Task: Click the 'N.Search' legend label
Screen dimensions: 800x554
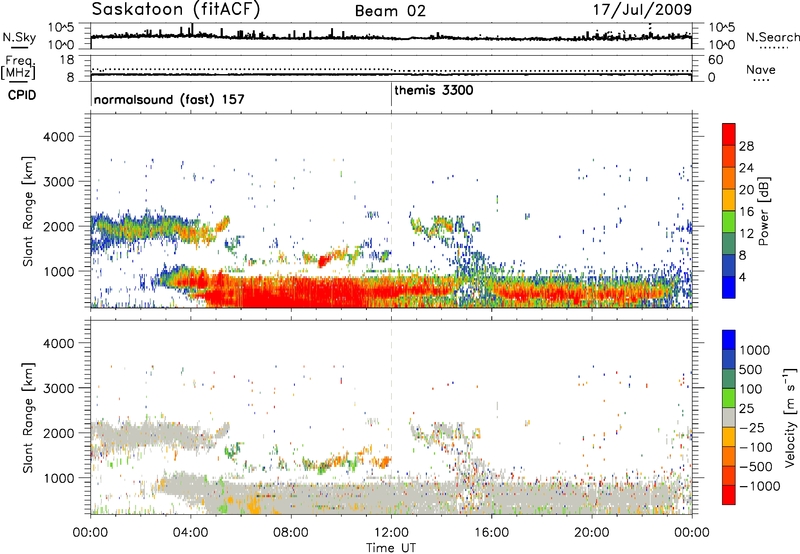Action: tap(773, 37)
